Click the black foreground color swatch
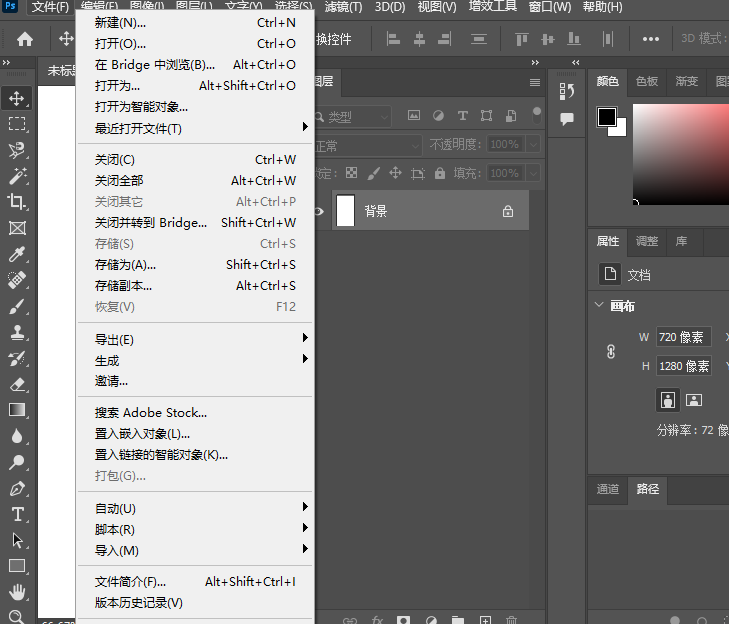 (606, 116)
